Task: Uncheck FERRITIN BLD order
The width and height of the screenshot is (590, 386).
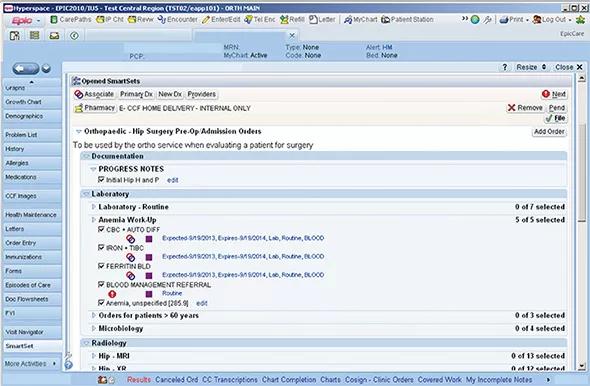Action: tap(101, 266)
